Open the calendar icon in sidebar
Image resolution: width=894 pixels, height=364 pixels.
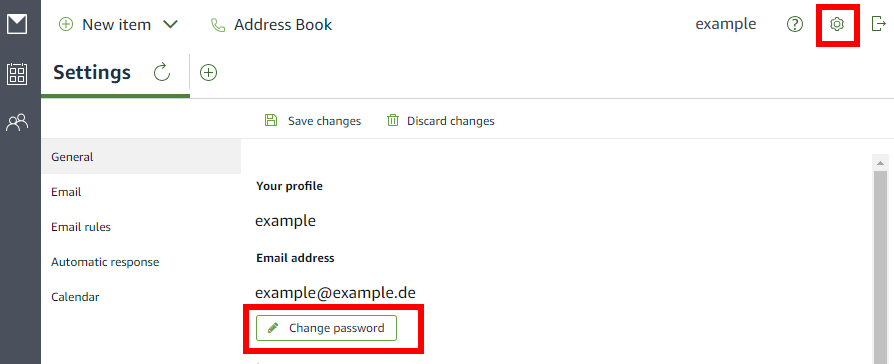pyautogui.click(x=17, y=74)
